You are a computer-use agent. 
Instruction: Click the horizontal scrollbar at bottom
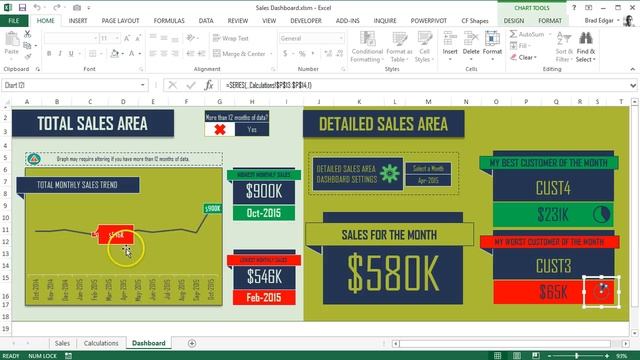[x=505, y=344]
